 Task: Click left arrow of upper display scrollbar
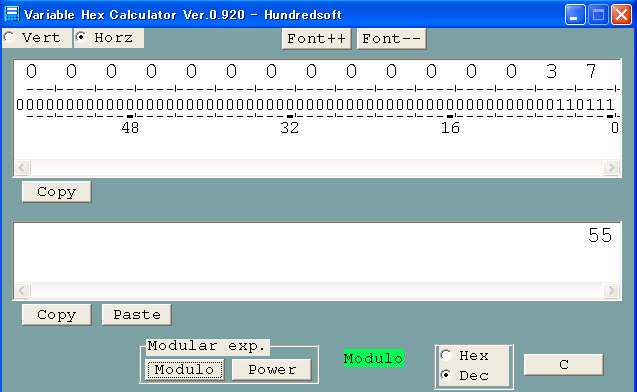tap(22, 167)
